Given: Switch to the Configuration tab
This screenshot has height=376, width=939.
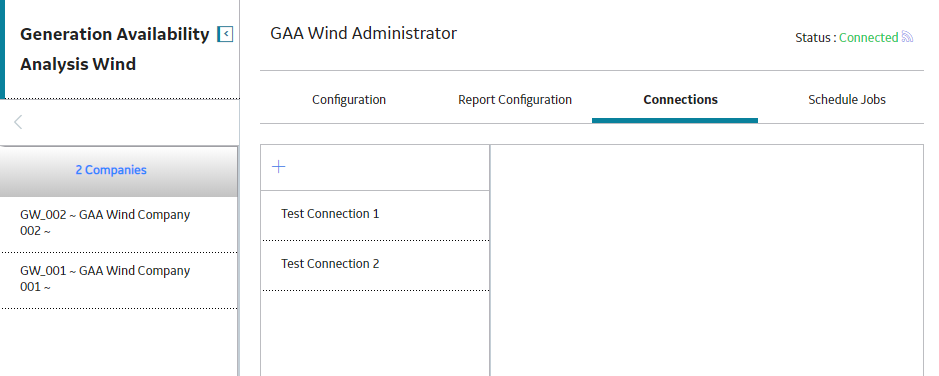Looking at the screenshot, I should click(x=349, y=100).
